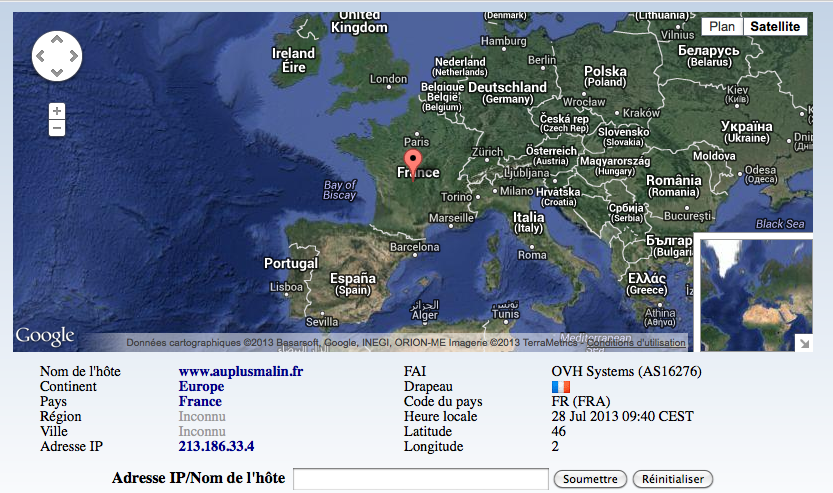
Task: Click the Marseille label on the map
Action: (x=451, y=218)
